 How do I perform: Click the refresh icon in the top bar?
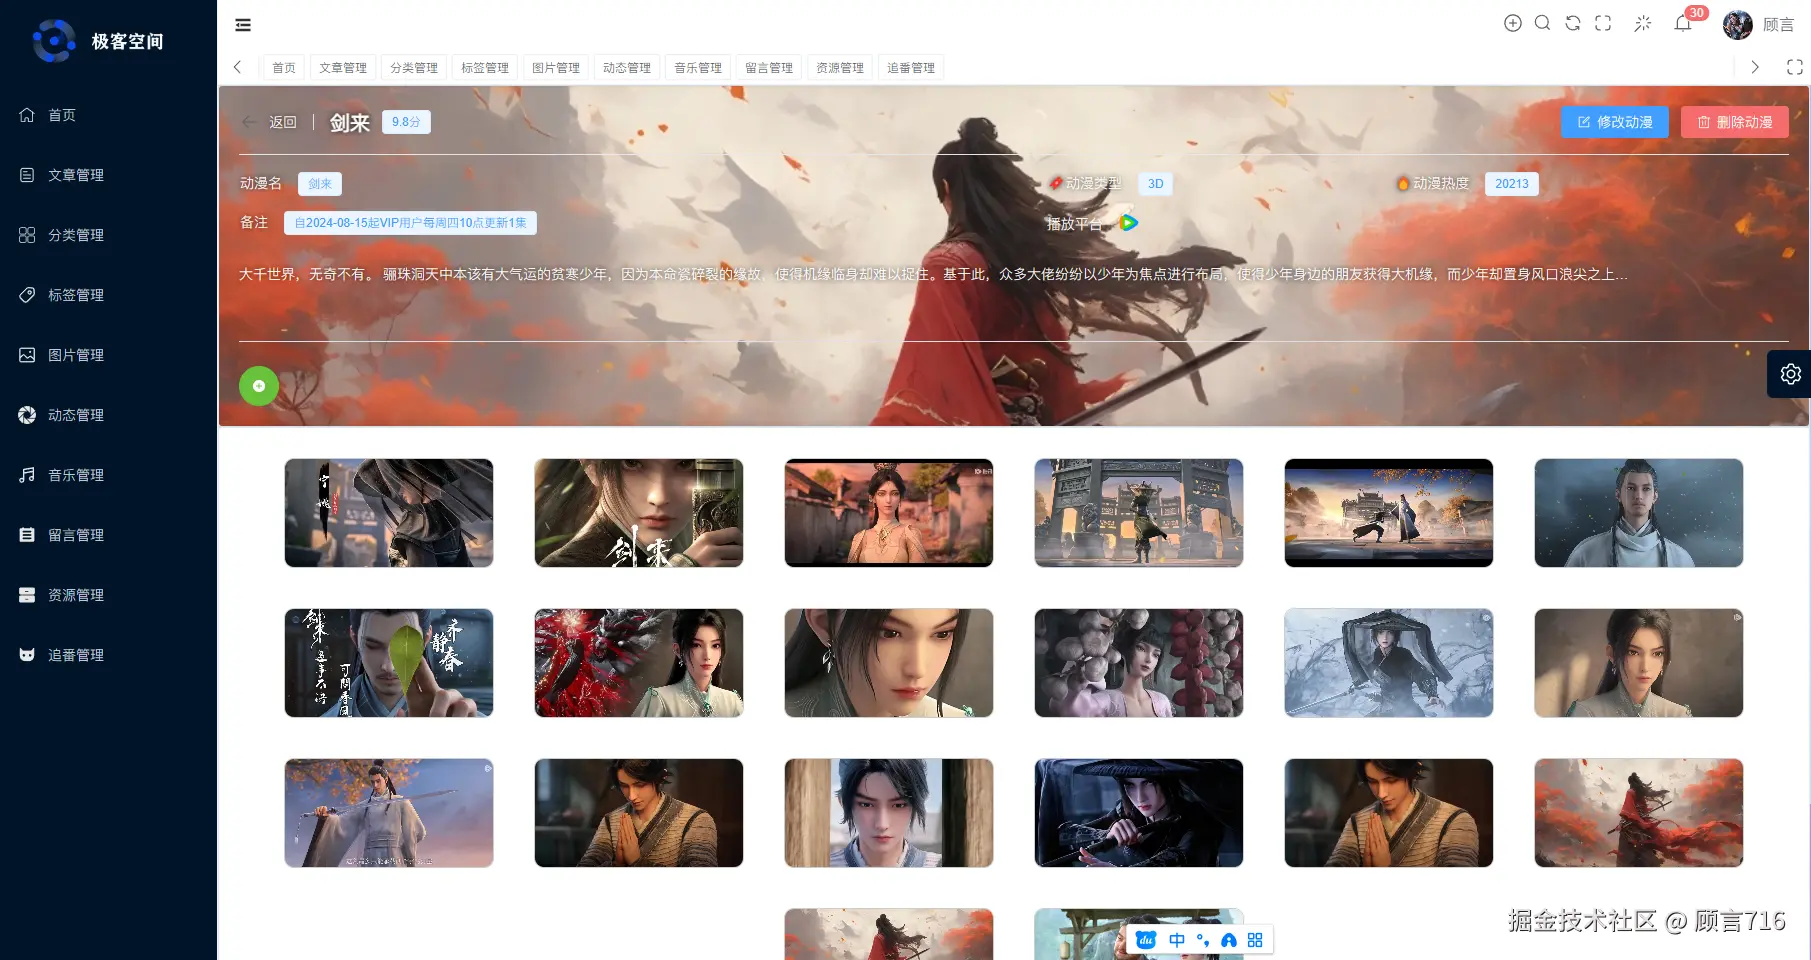tap(1573, 23)
